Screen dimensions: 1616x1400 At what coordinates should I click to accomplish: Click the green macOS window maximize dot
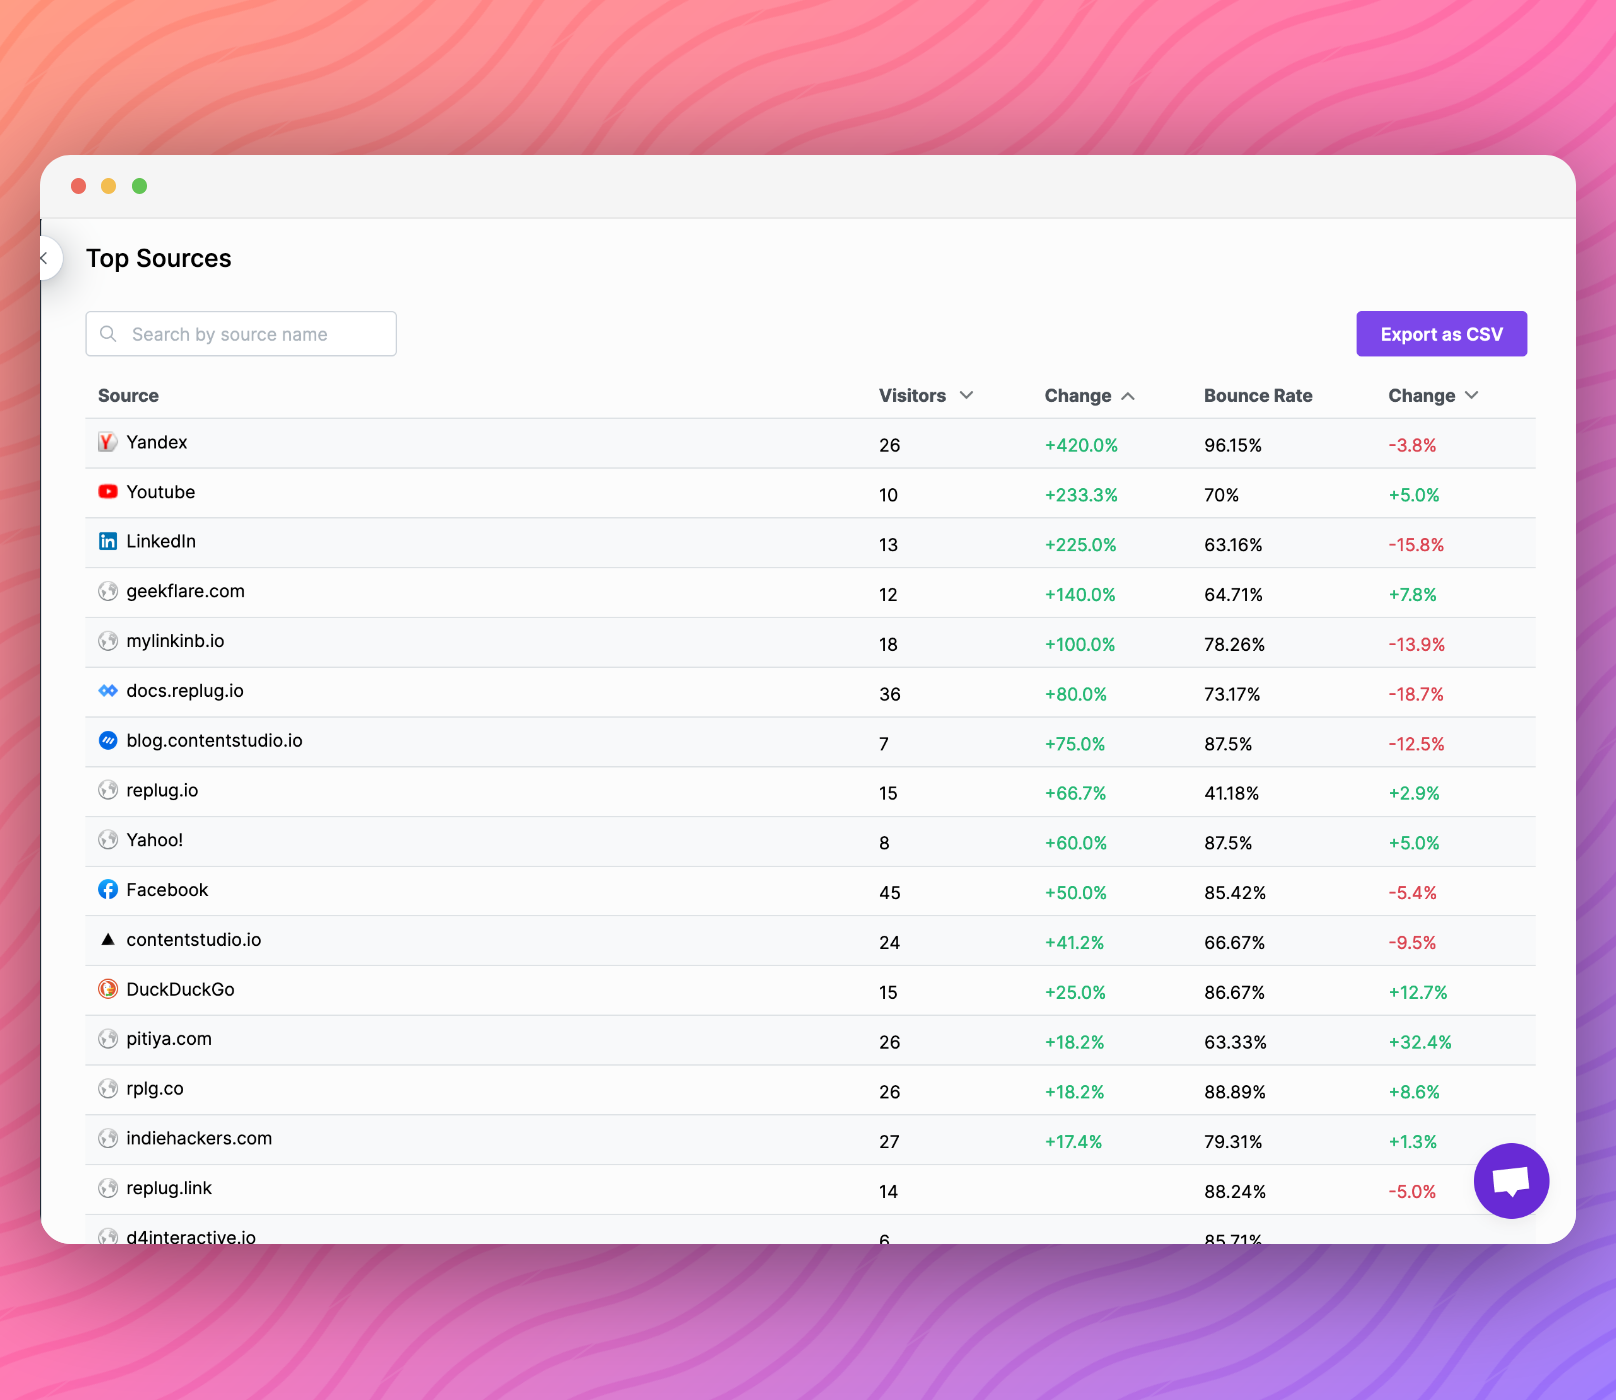140,186
